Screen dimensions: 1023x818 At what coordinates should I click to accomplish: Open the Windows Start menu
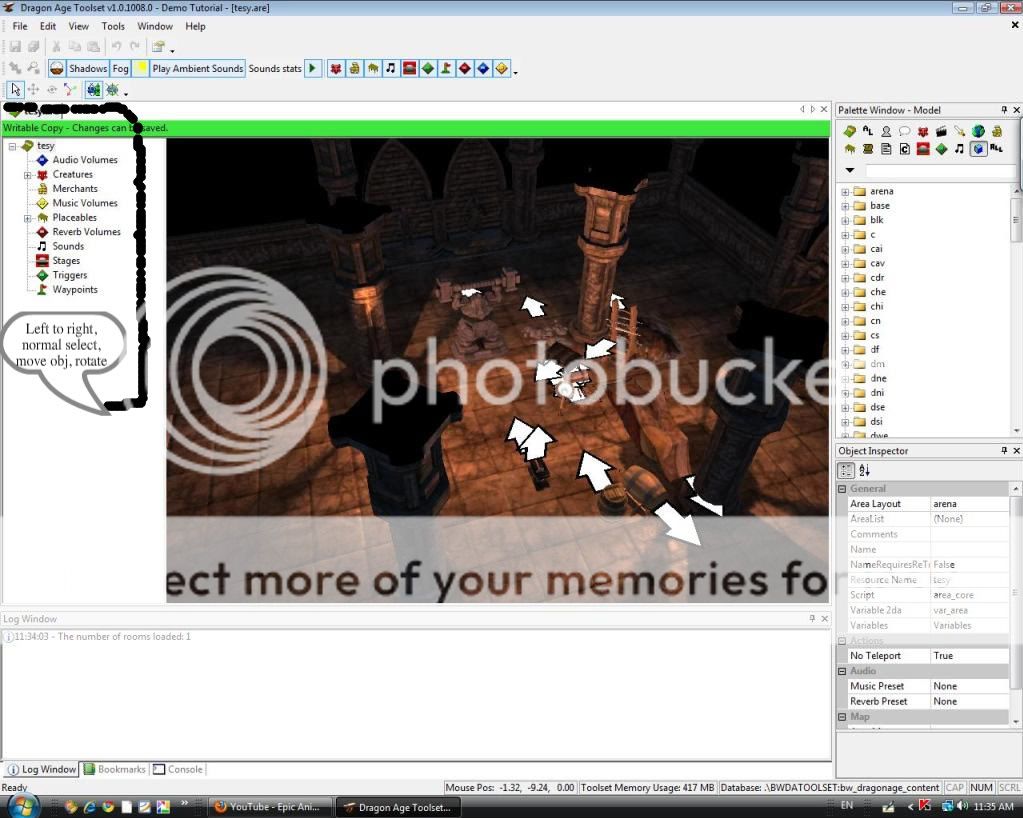[22, 805]
